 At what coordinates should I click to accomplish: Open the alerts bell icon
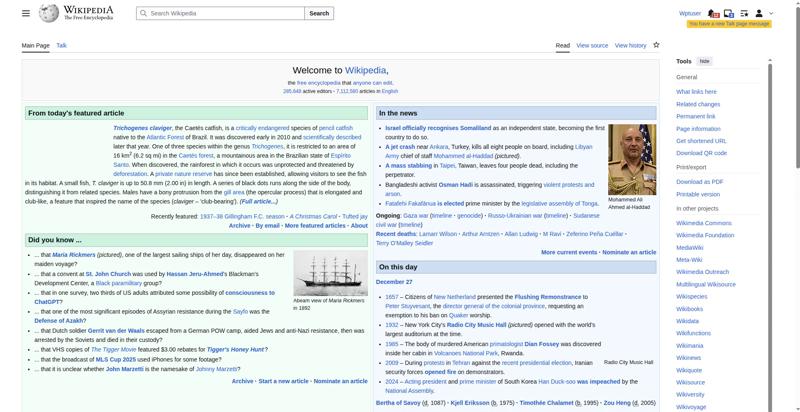(x=714, y=13)
